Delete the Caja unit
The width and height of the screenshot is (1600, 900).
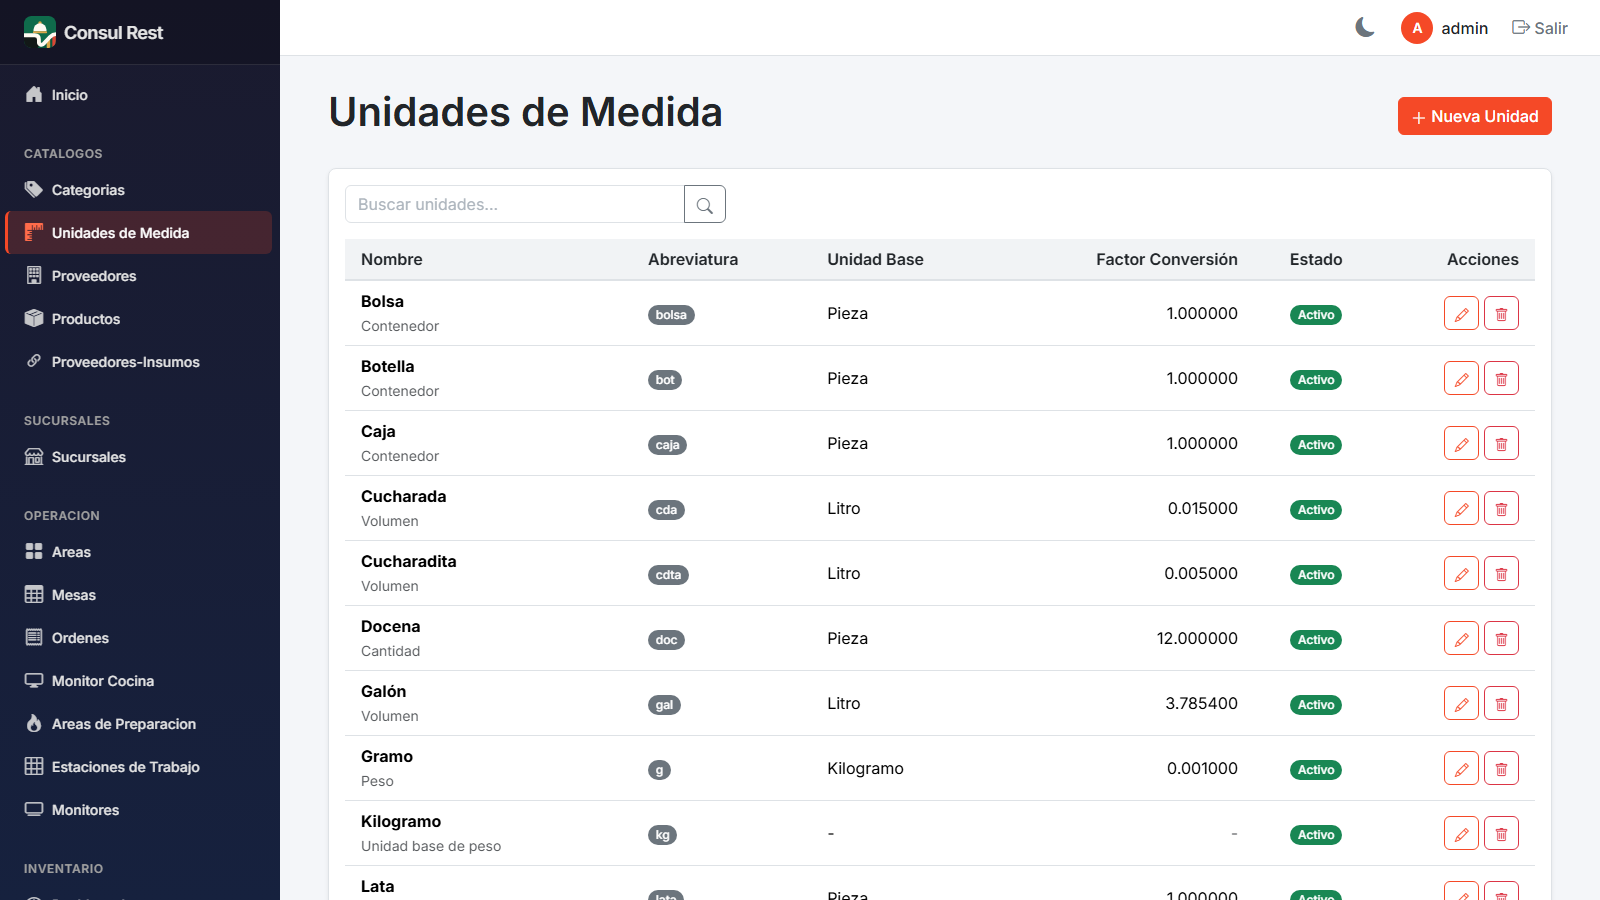[x=1501, y=444]
